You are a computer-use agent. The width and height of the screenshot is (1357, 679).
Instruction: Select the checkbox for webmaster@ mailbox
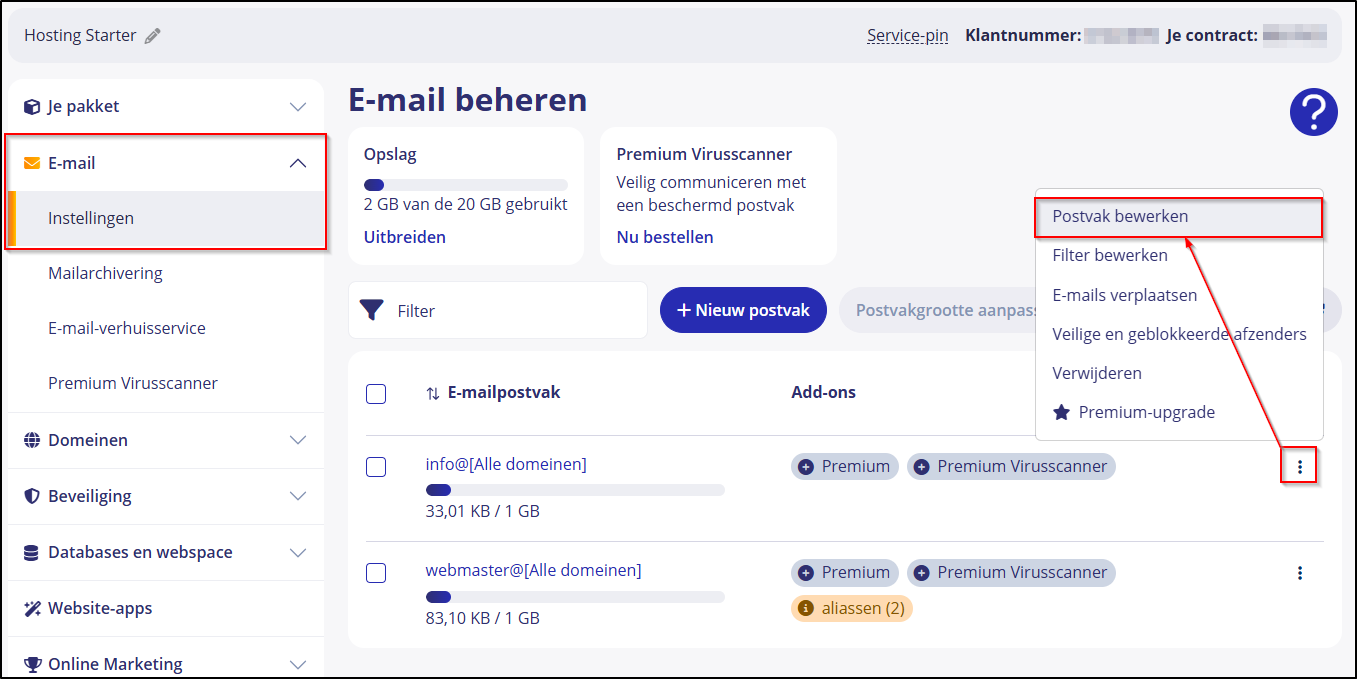(x=376, y=573)
